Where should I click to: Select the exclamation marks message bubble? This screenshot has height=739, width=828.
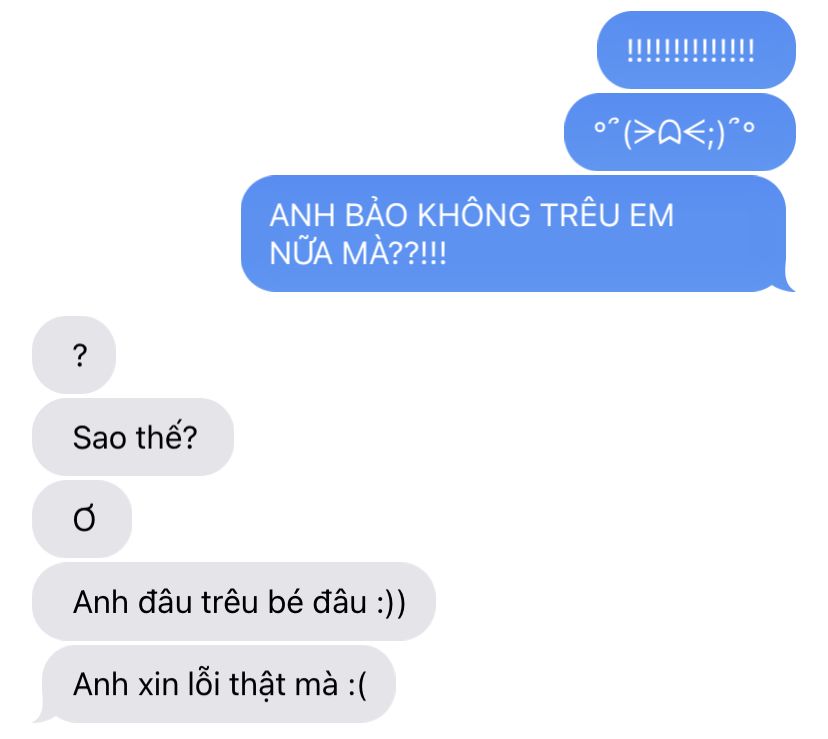click(x=696, y=50)
